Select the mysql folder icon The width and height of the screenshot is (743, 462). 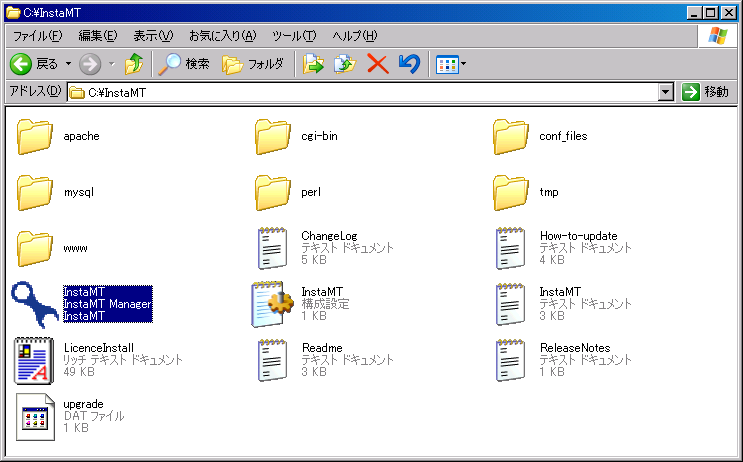(x=35, y=193)
